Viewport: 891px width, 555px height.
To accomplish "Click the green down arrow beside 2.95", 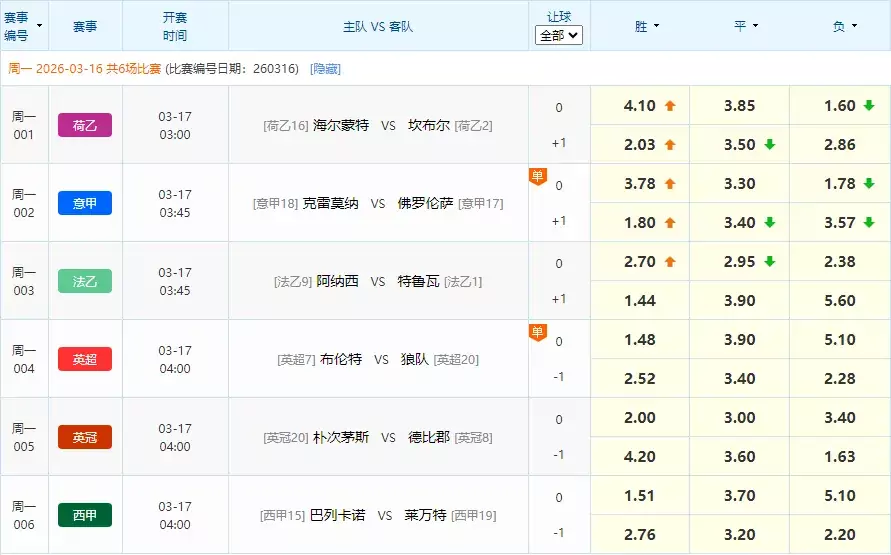I will tap(770, 261).
